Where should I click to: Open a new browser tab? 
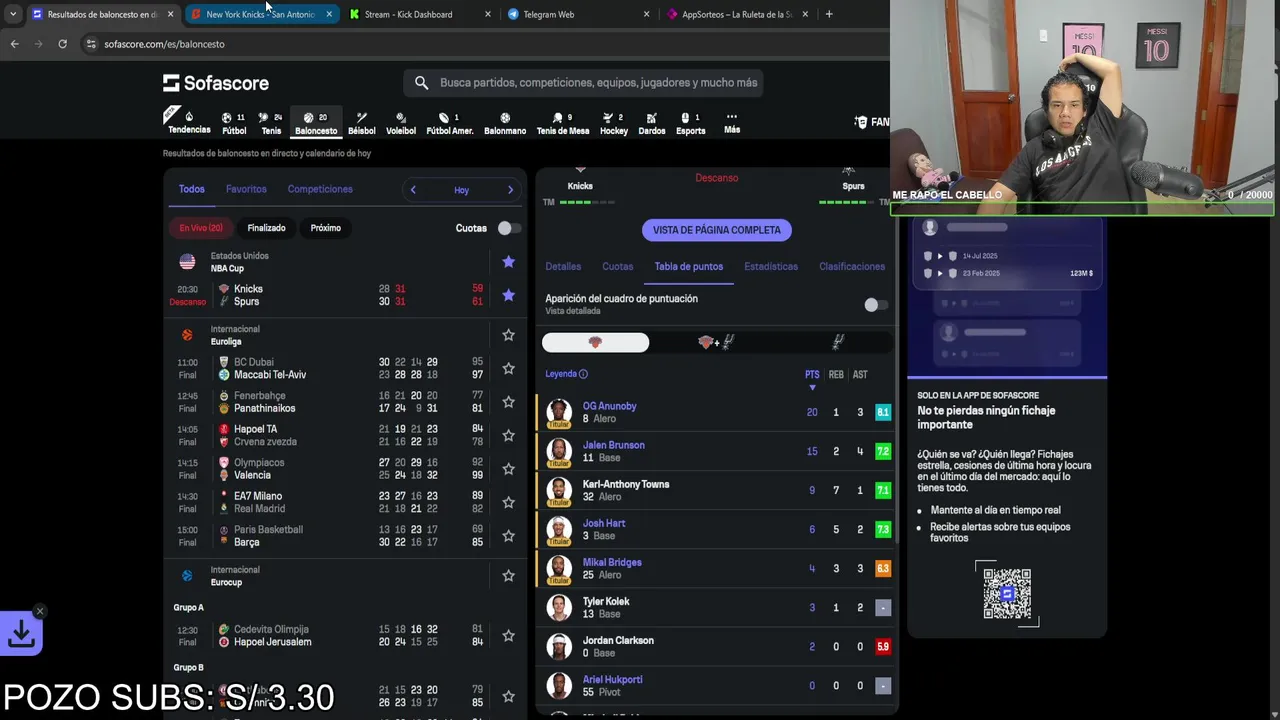829,14
